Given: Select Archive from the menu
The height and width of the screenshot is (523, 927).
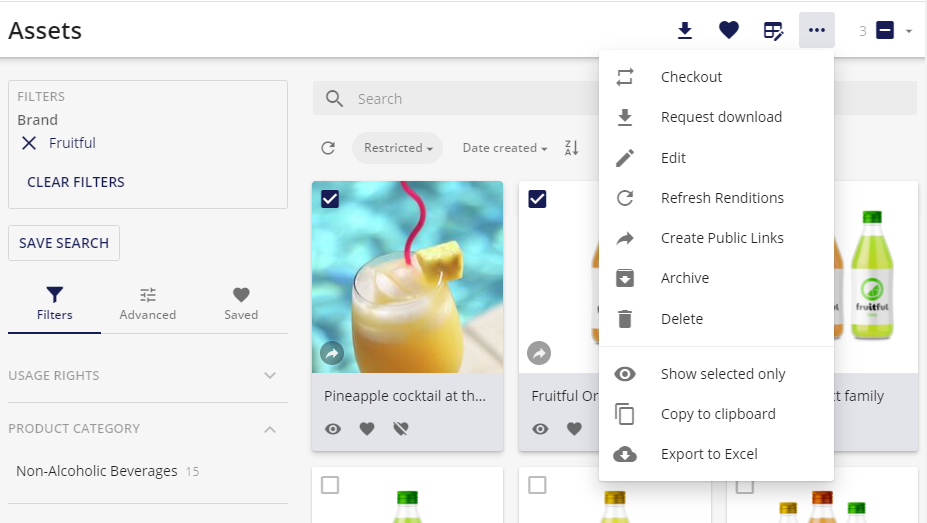Looking at the screenshot, I should pyautogui.click(x=716, y=278).
